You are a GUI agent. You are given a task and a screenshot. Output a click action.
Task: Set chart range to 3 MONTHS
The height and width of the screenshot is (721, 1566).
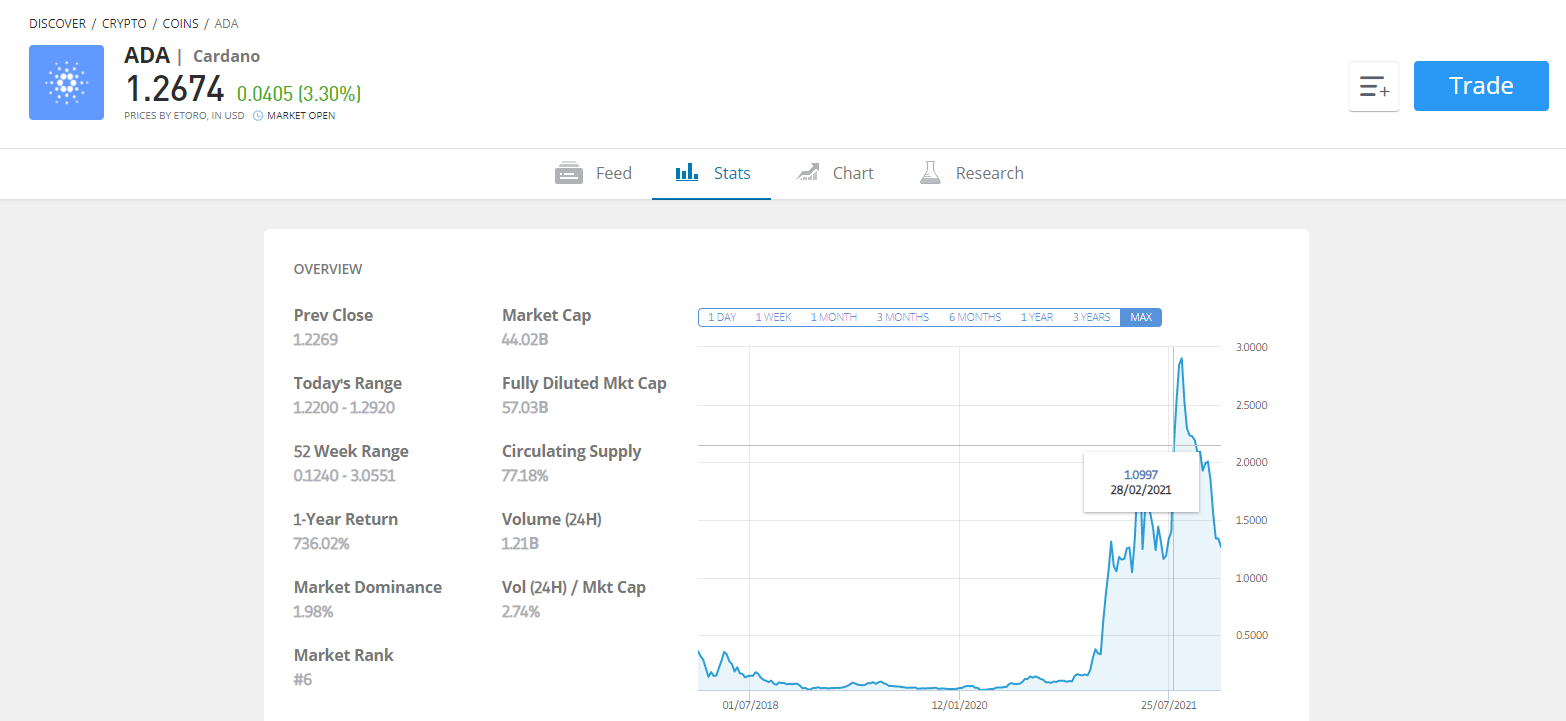pyautogui.click(x=903, y=317)
